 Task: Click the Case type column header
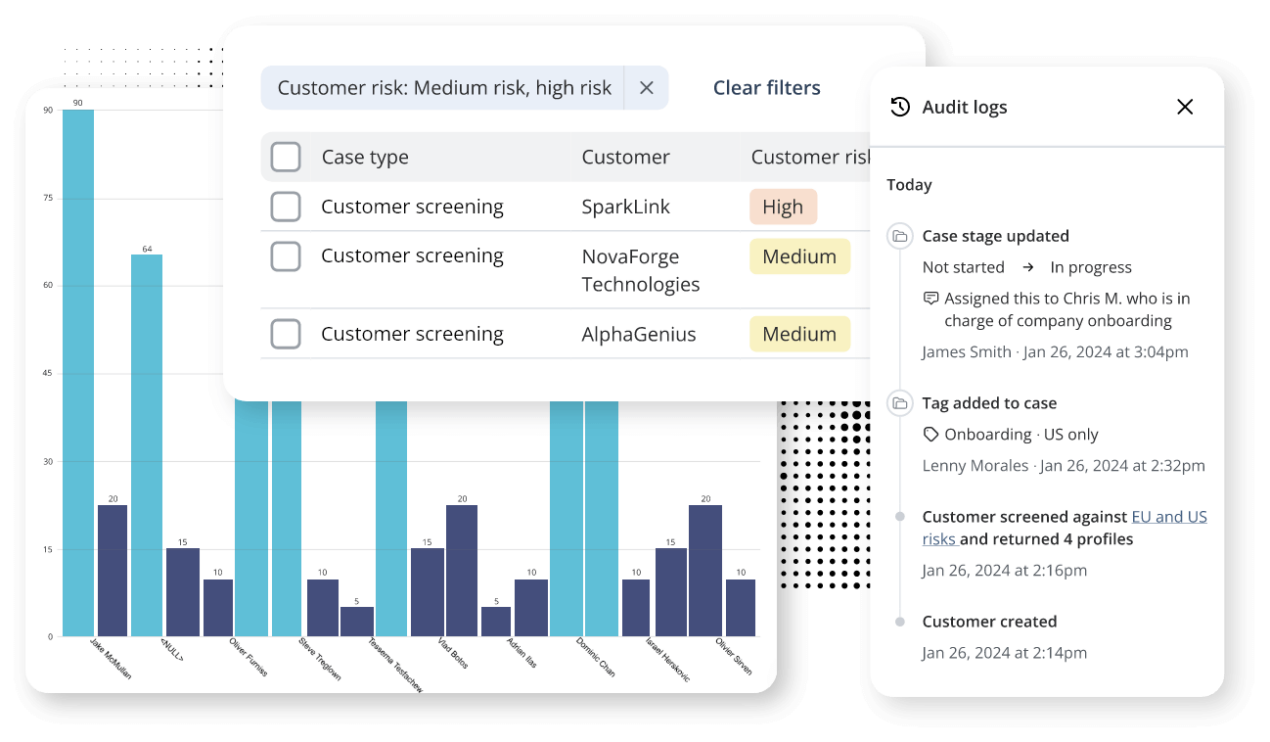365,157
